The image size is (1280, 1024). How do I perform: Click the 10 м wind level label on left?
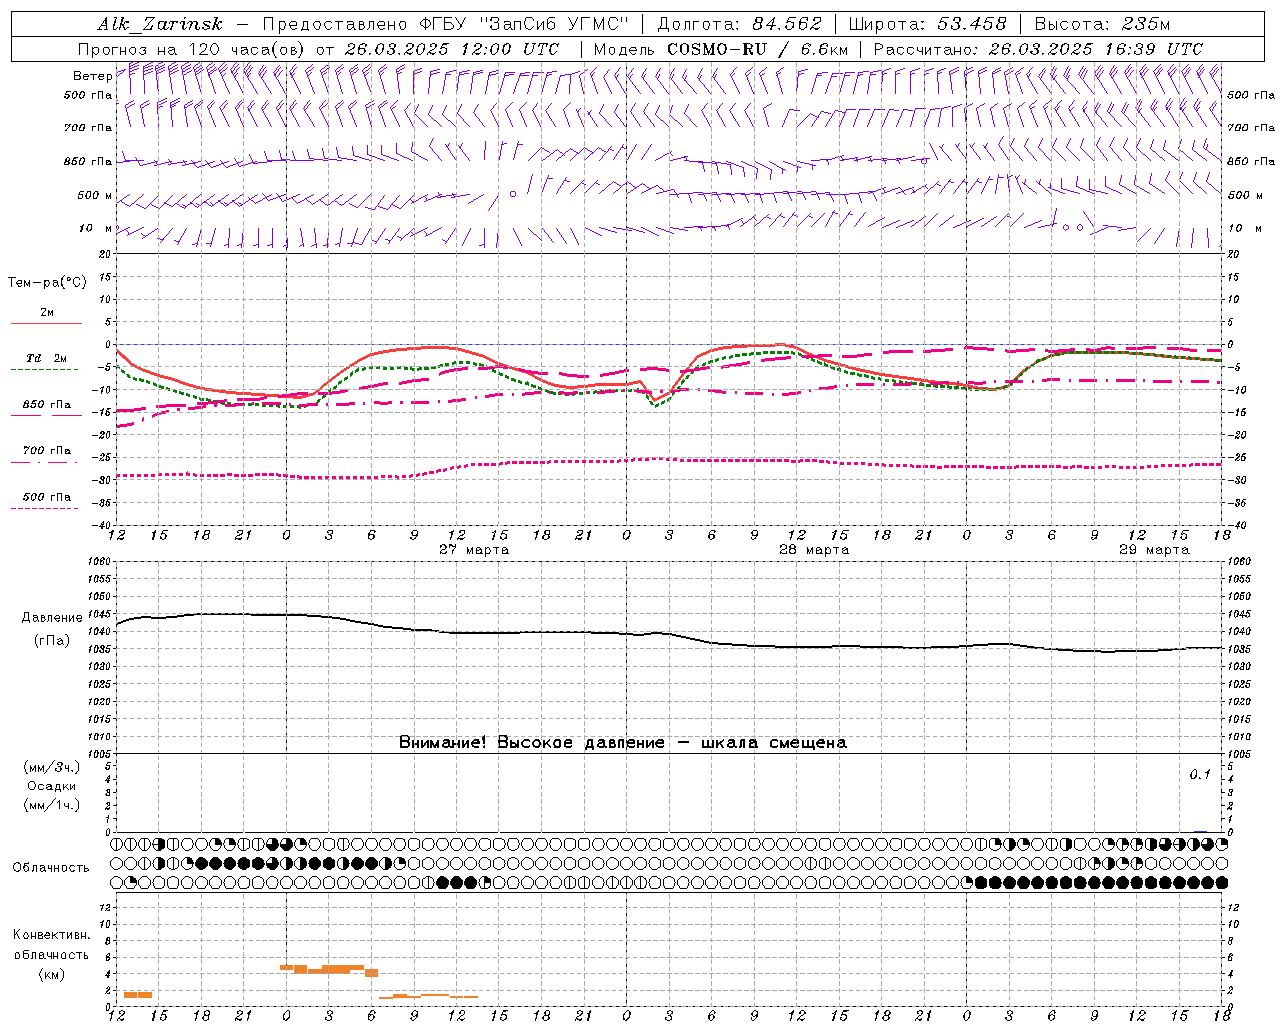pyautogui.click(x=96, y=228)
